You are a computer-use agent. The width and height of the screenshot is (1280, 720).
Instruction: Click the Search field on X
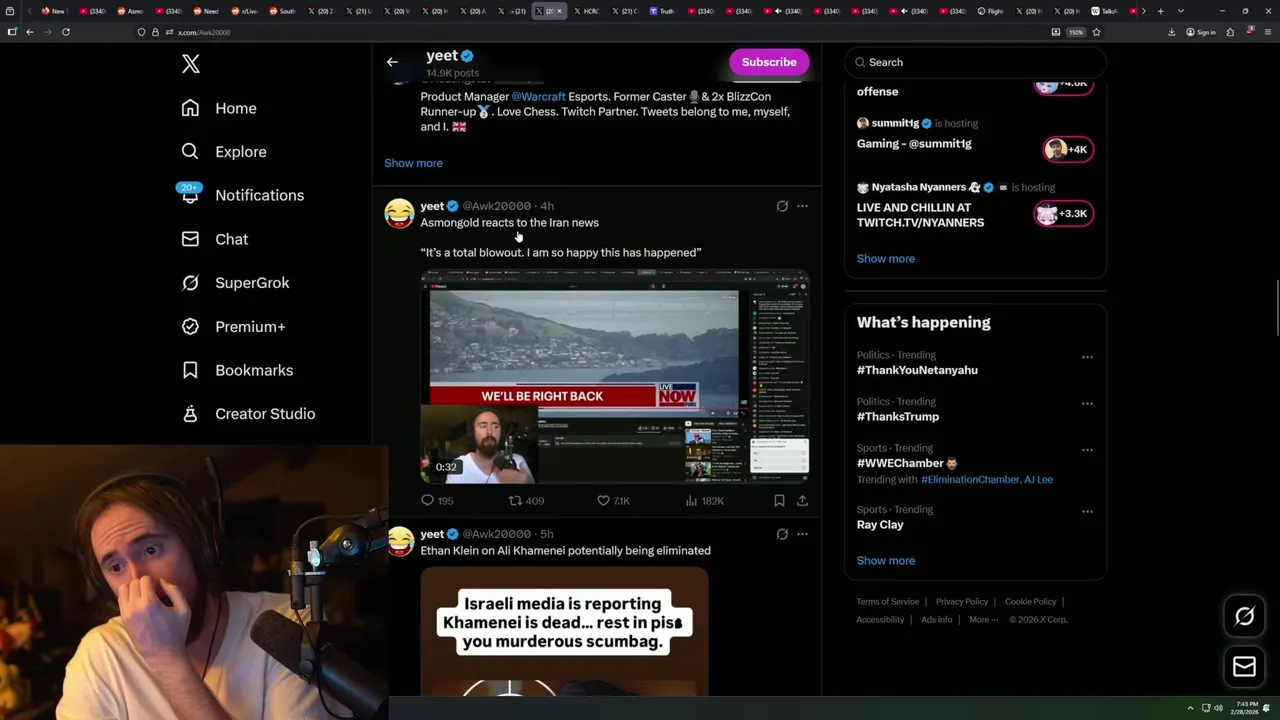975,62
